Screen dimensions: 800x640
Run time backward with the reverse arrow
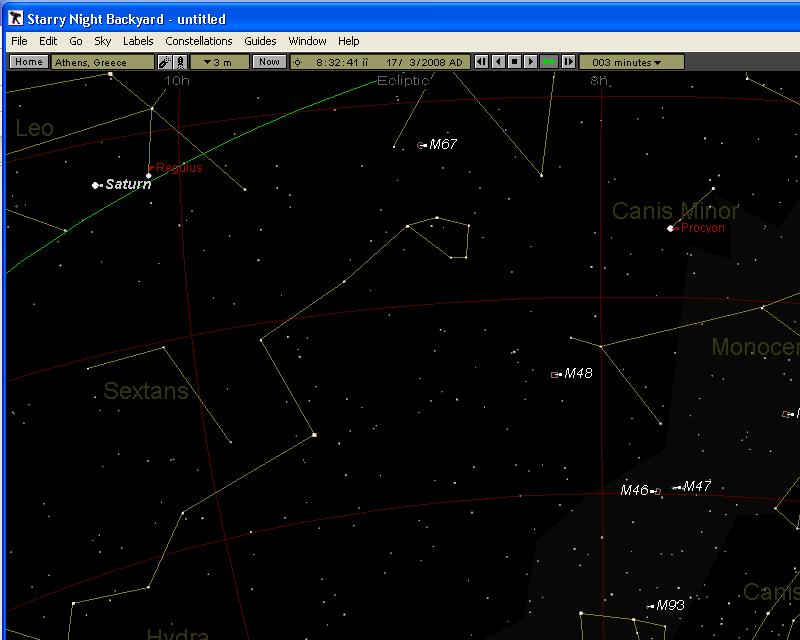[499, 62]
